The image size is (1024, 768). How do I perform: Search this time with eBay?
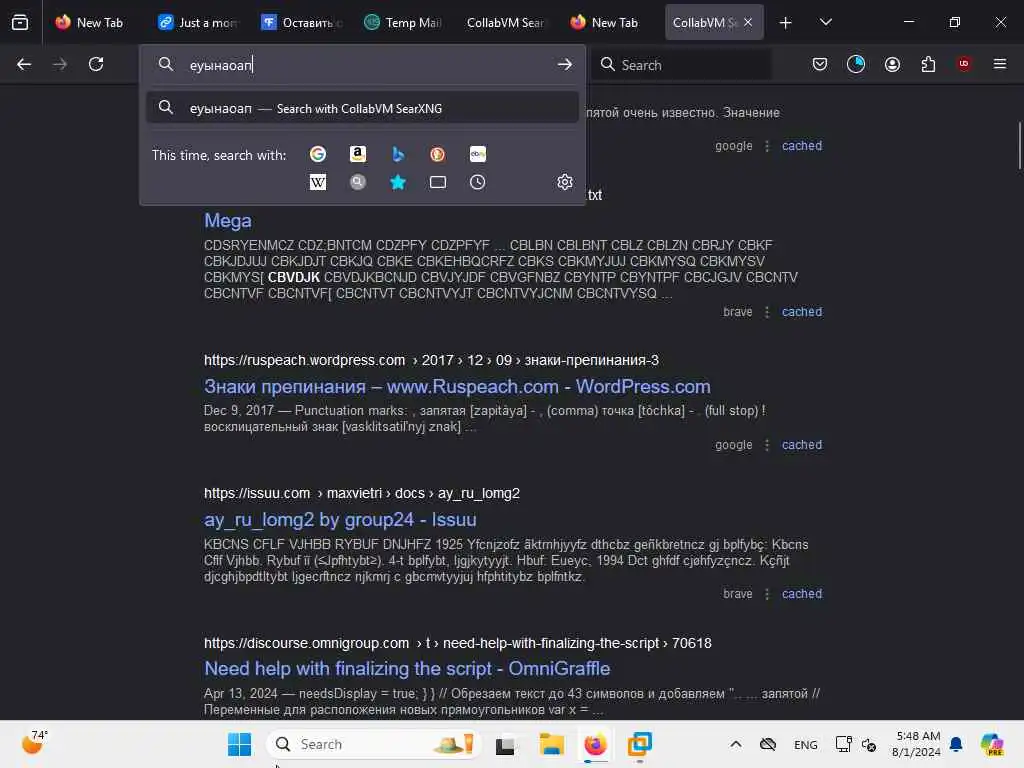point(477,154)
